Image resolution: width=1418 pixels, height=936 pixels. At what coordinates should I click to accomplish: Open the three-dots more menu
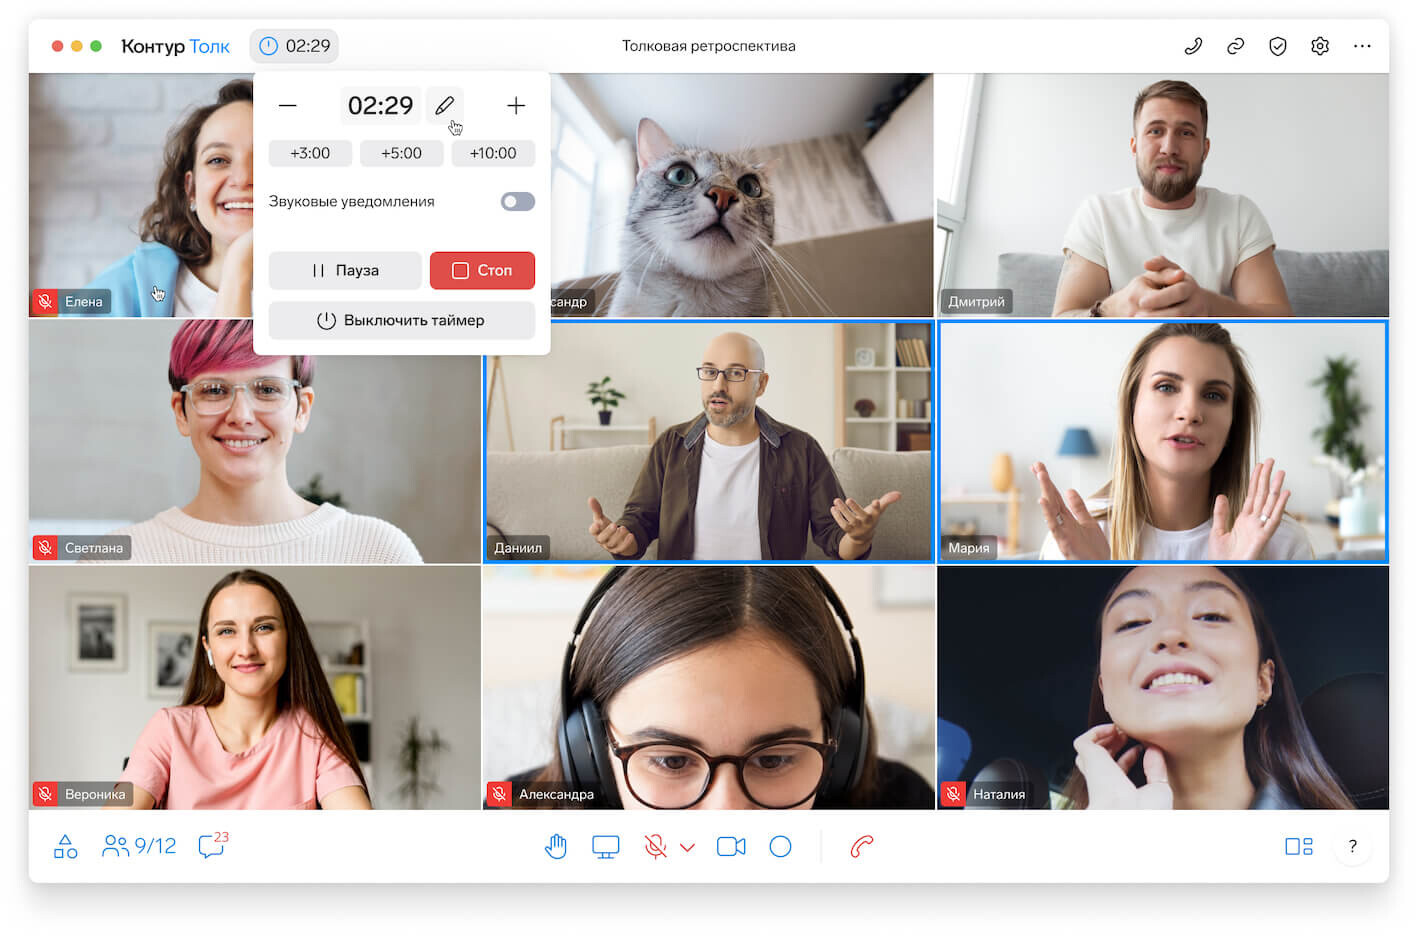pos(1362,46)
